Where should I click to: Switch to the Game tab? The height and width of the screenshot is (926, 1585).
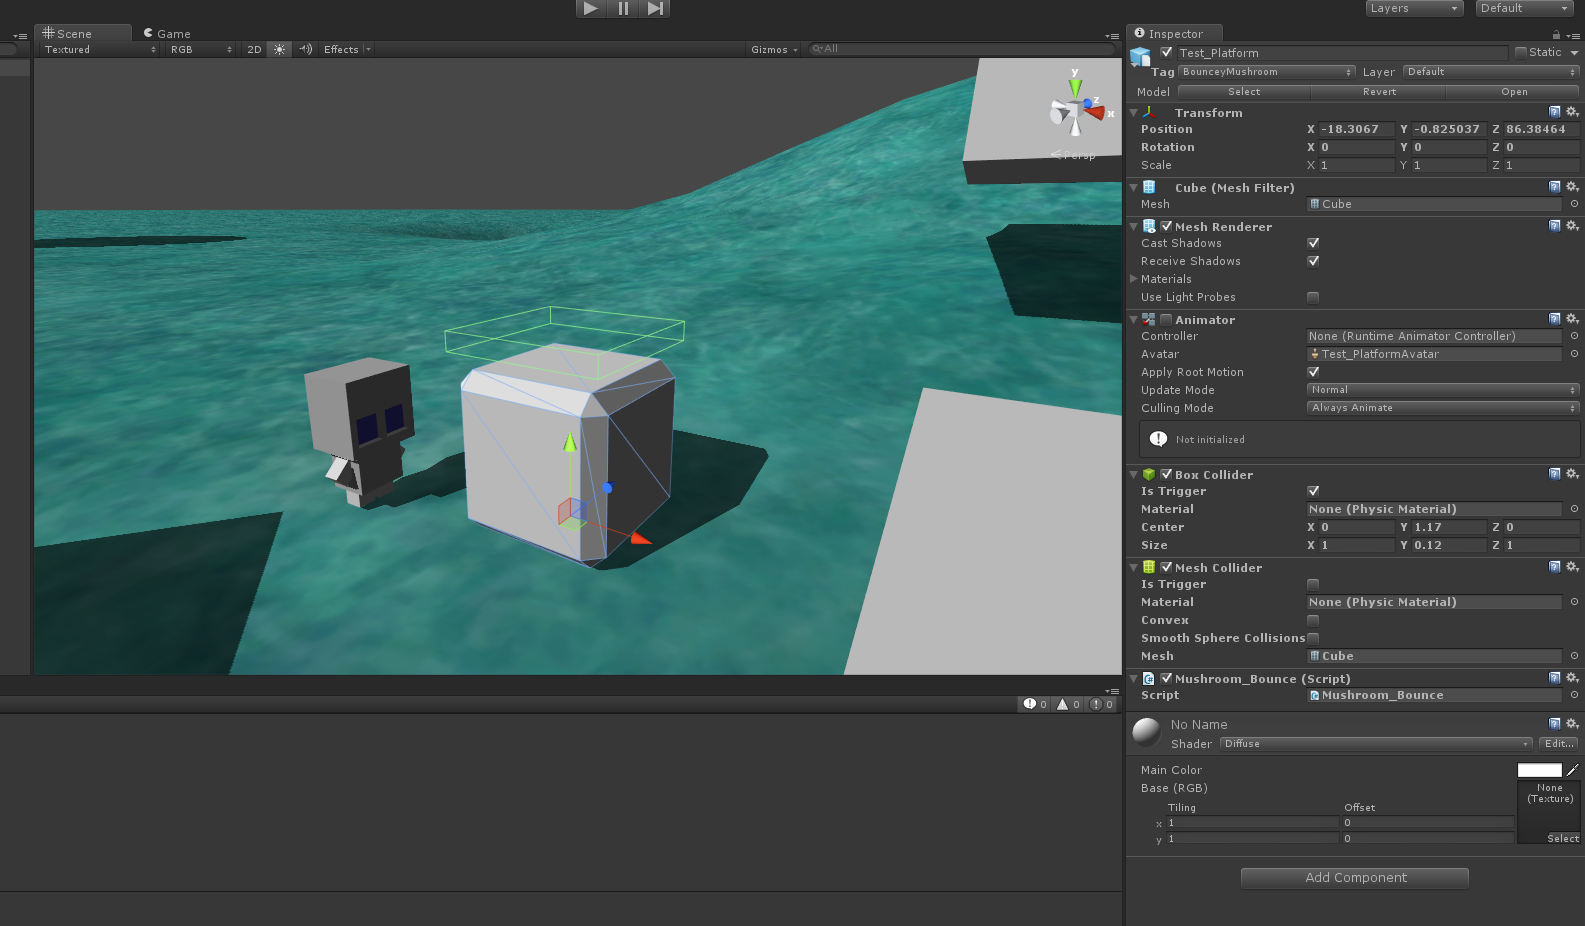pyautogui.click(x=167, y=33)
